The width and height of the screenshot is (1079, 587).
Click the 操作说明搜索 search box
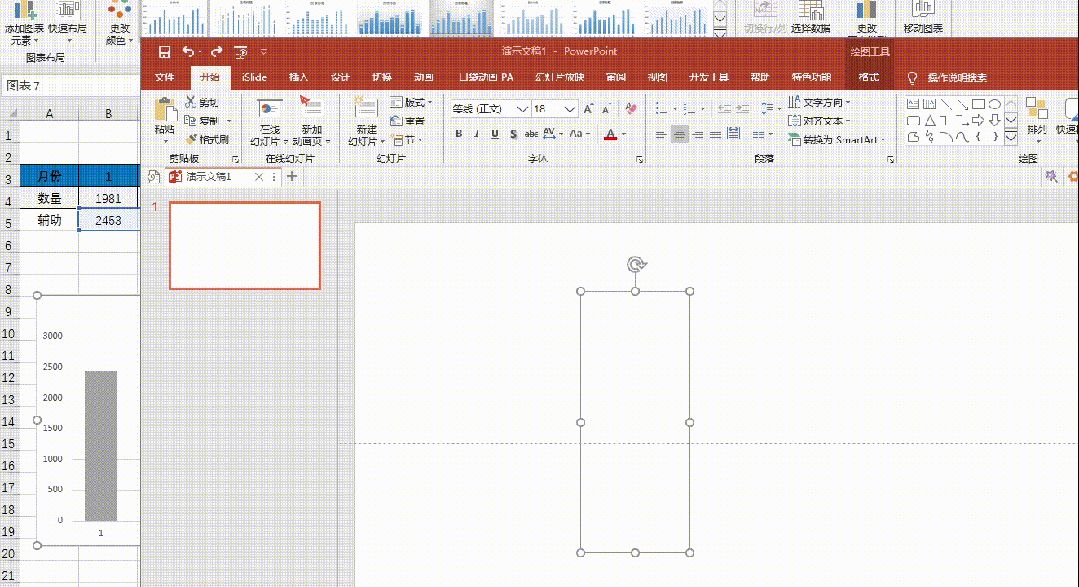click(957, 78)
